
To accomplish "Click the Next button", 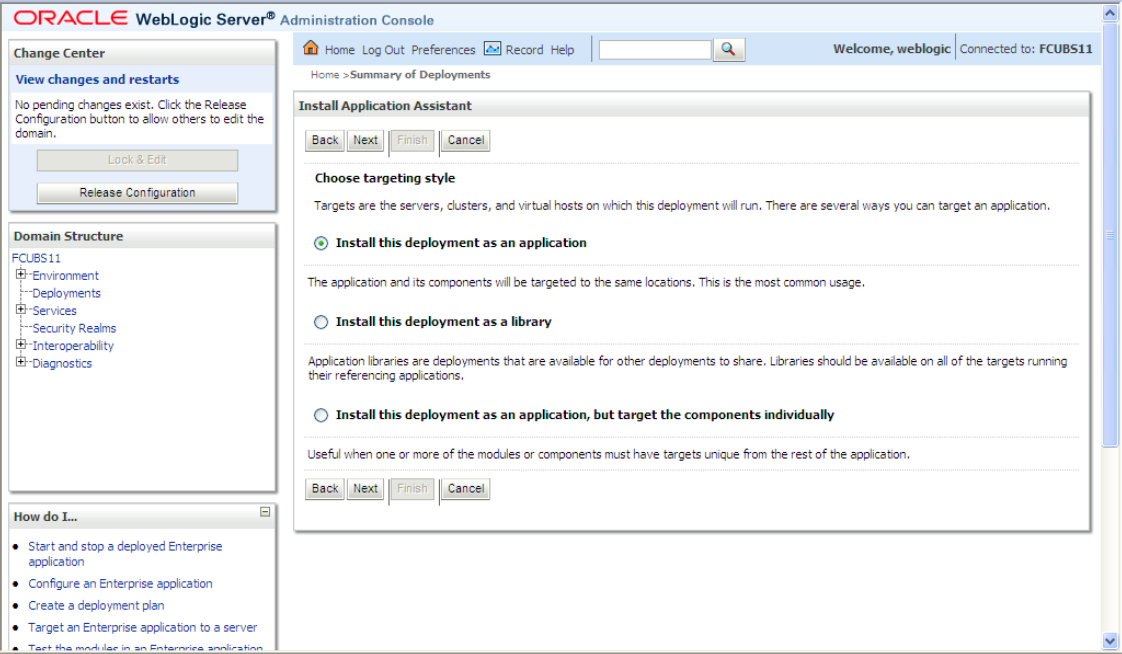I will click(x=364, y=140).
